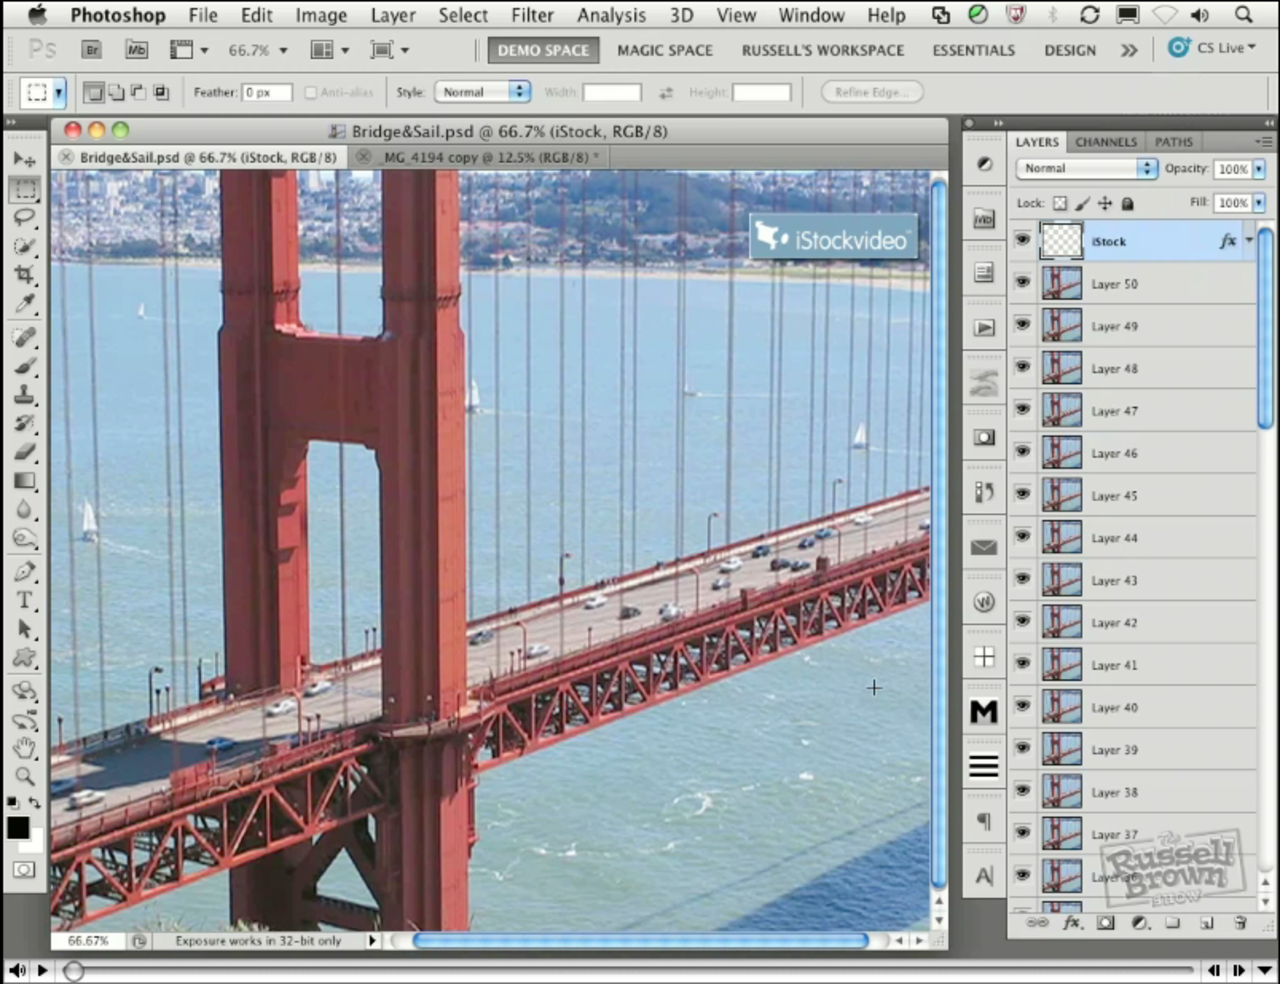Image resolution: width=1280 pixels, height=984 pixels.
Task: Hide the iStock layer
Action: pyautogui.click(x=1022, y=240)
